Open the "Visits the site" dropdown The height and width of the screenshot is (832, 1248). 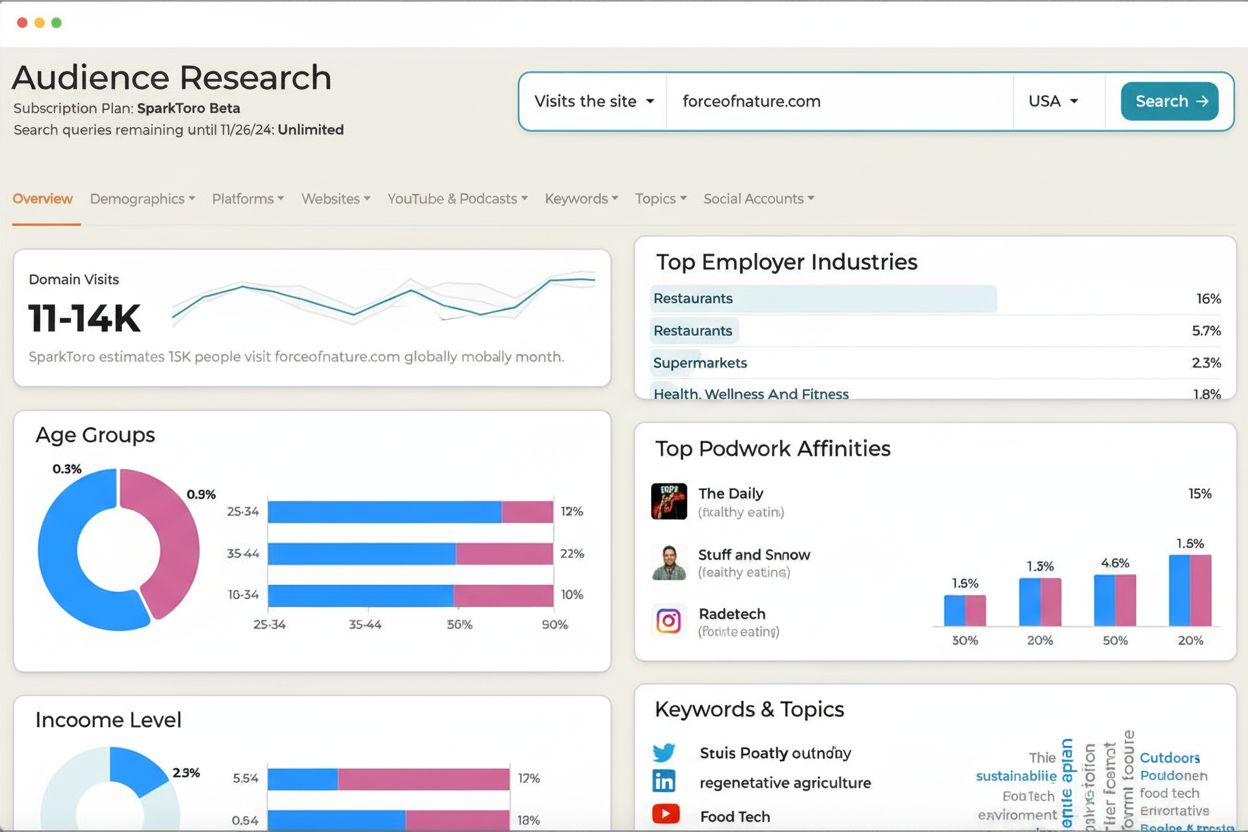[x=591, y=101]
